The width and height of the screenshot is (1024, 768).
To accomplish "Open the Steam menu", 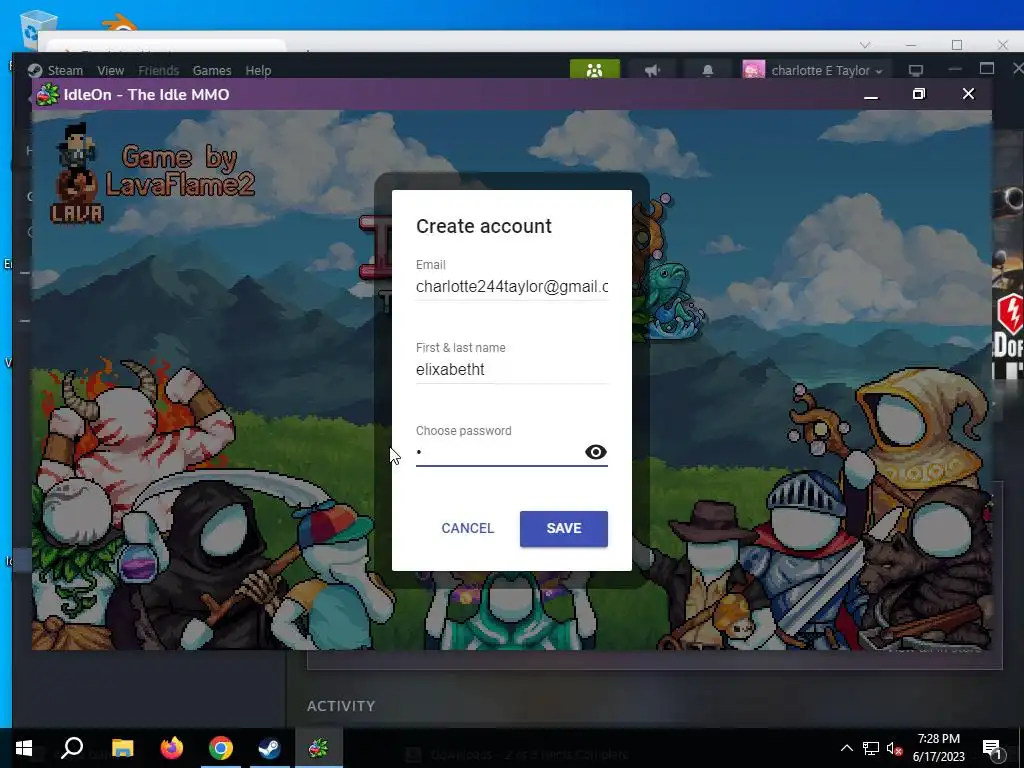I will click(65, 71).
